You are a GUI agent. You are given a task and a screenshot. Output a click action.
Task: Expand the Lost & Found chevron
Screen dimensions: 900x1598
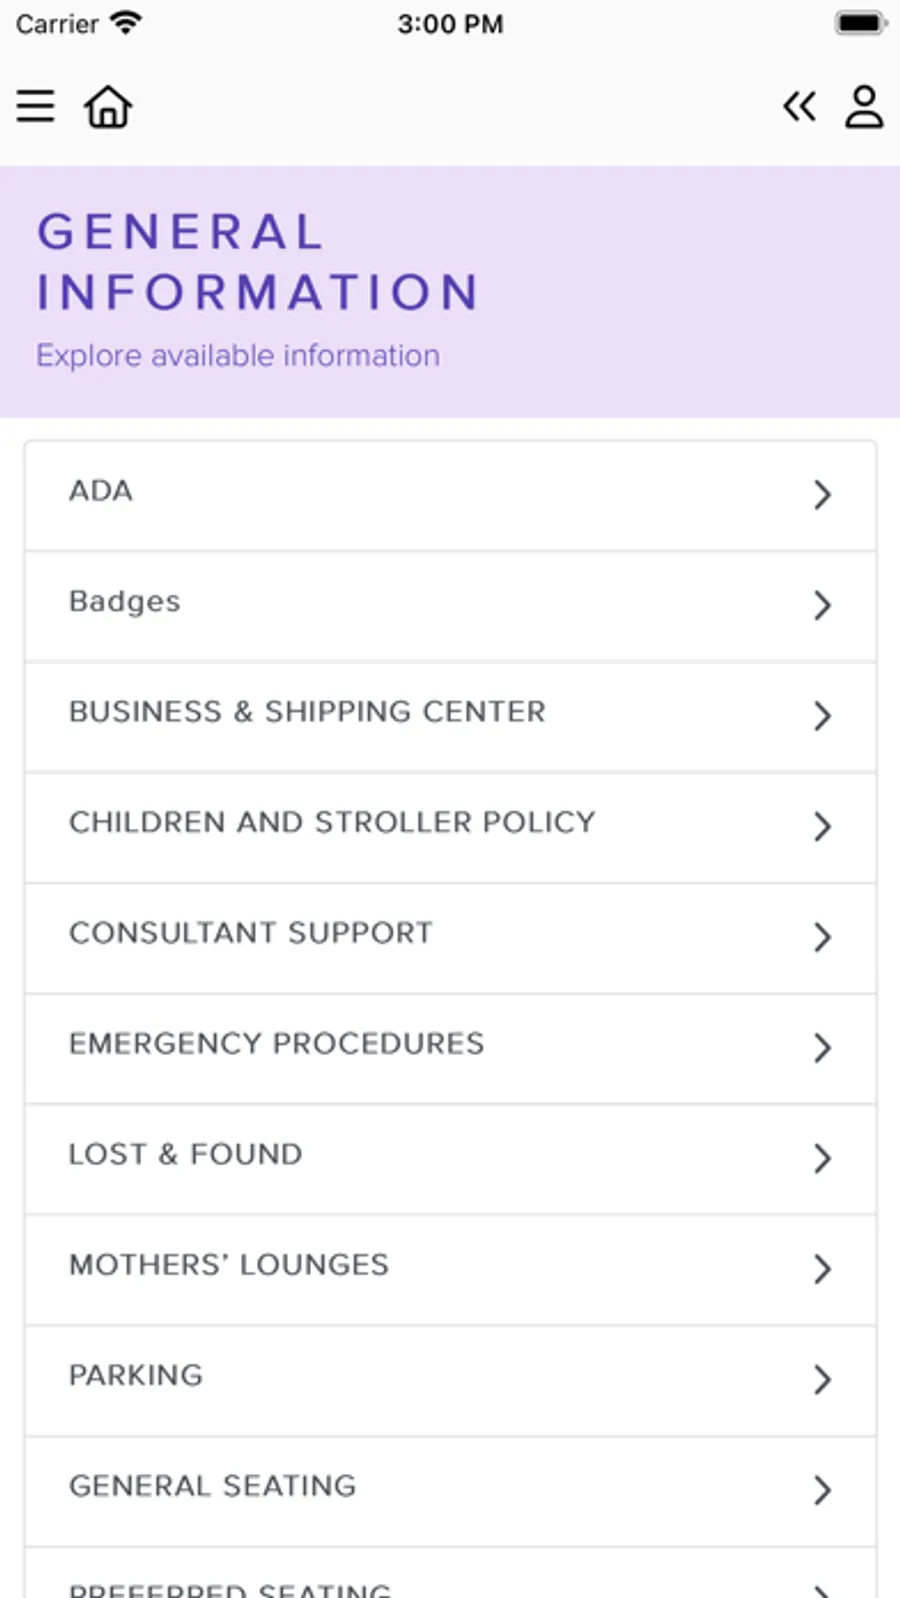click(822, 1158)
